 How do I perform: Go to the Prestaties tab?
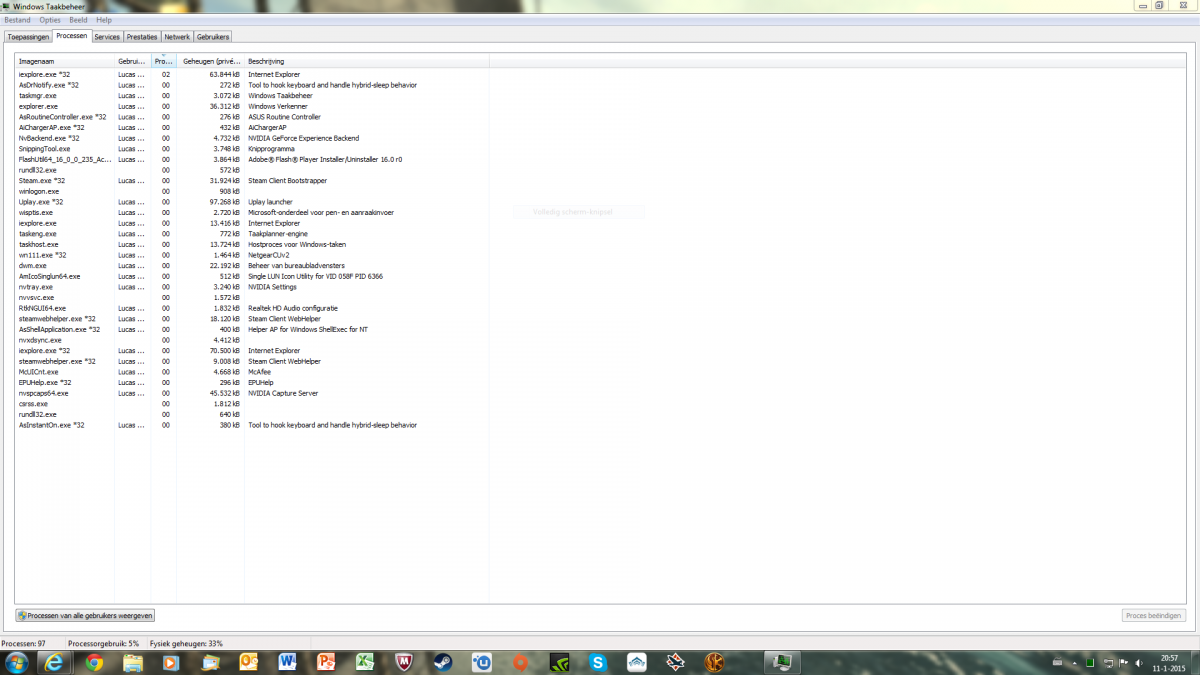click(142, 37)
